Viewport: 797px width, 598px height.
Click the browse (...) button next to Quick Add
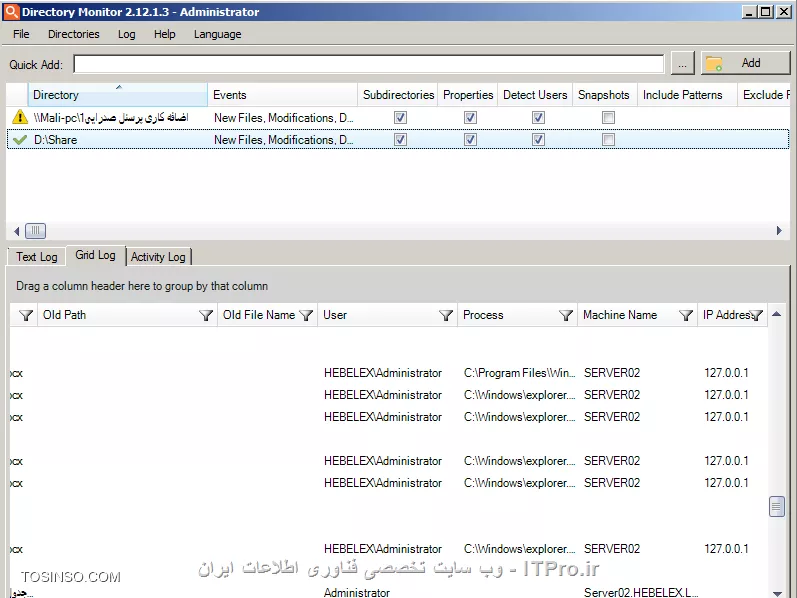click(x=682, y=63)
